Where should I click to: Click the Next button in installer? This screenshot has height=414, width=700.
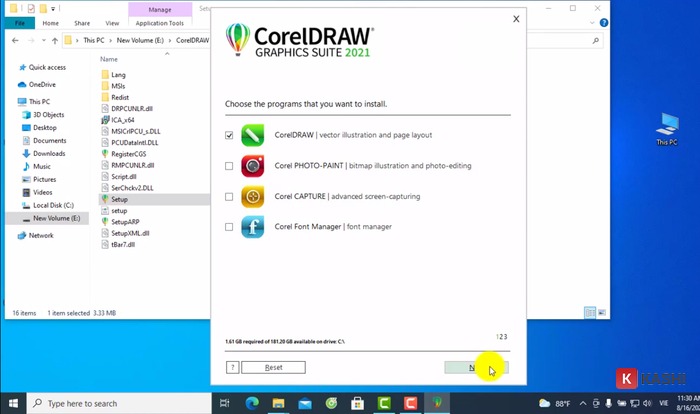(476, 367)
